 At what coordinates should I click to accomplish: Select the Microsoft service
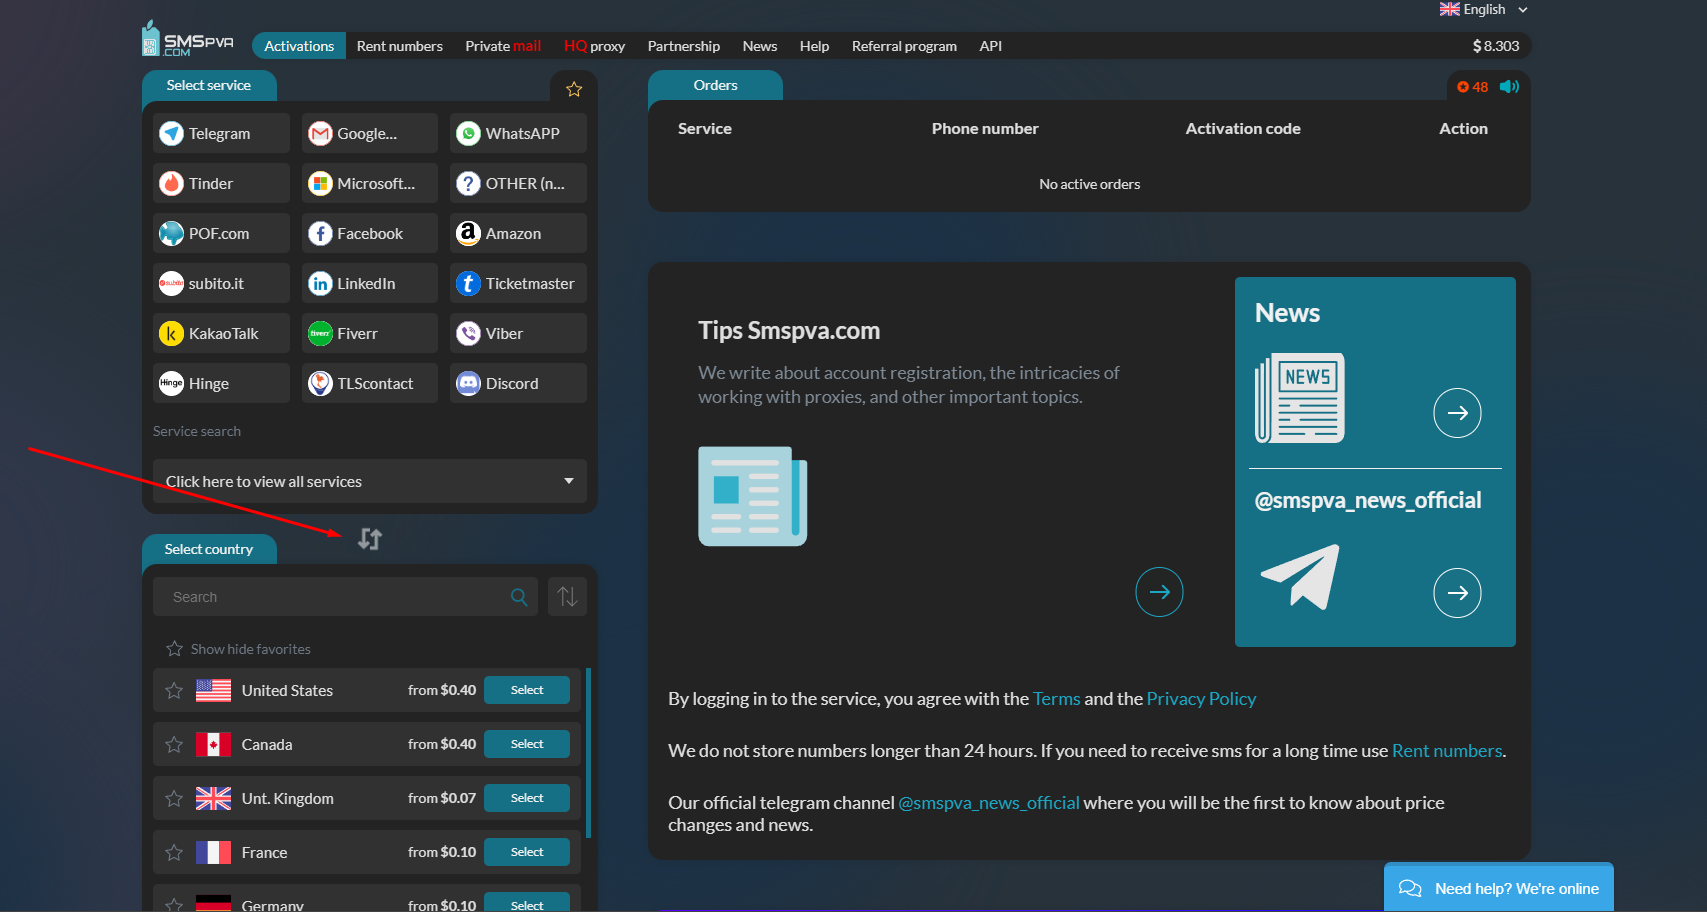click(x=370, y=183)
